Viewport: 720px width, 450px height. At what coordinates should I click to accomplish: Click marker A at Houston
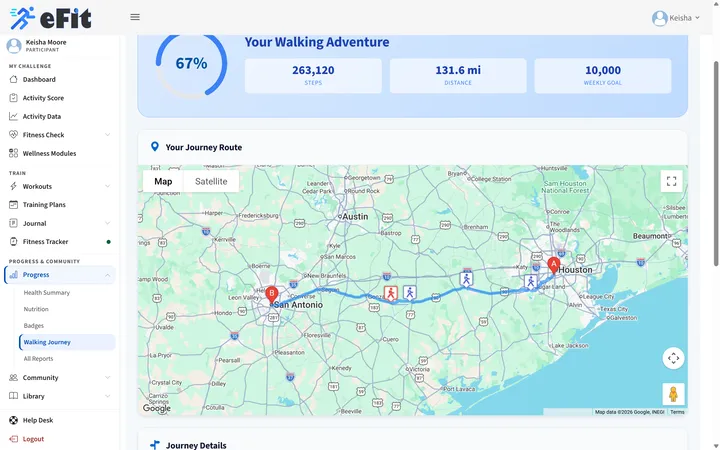point(553,265)
